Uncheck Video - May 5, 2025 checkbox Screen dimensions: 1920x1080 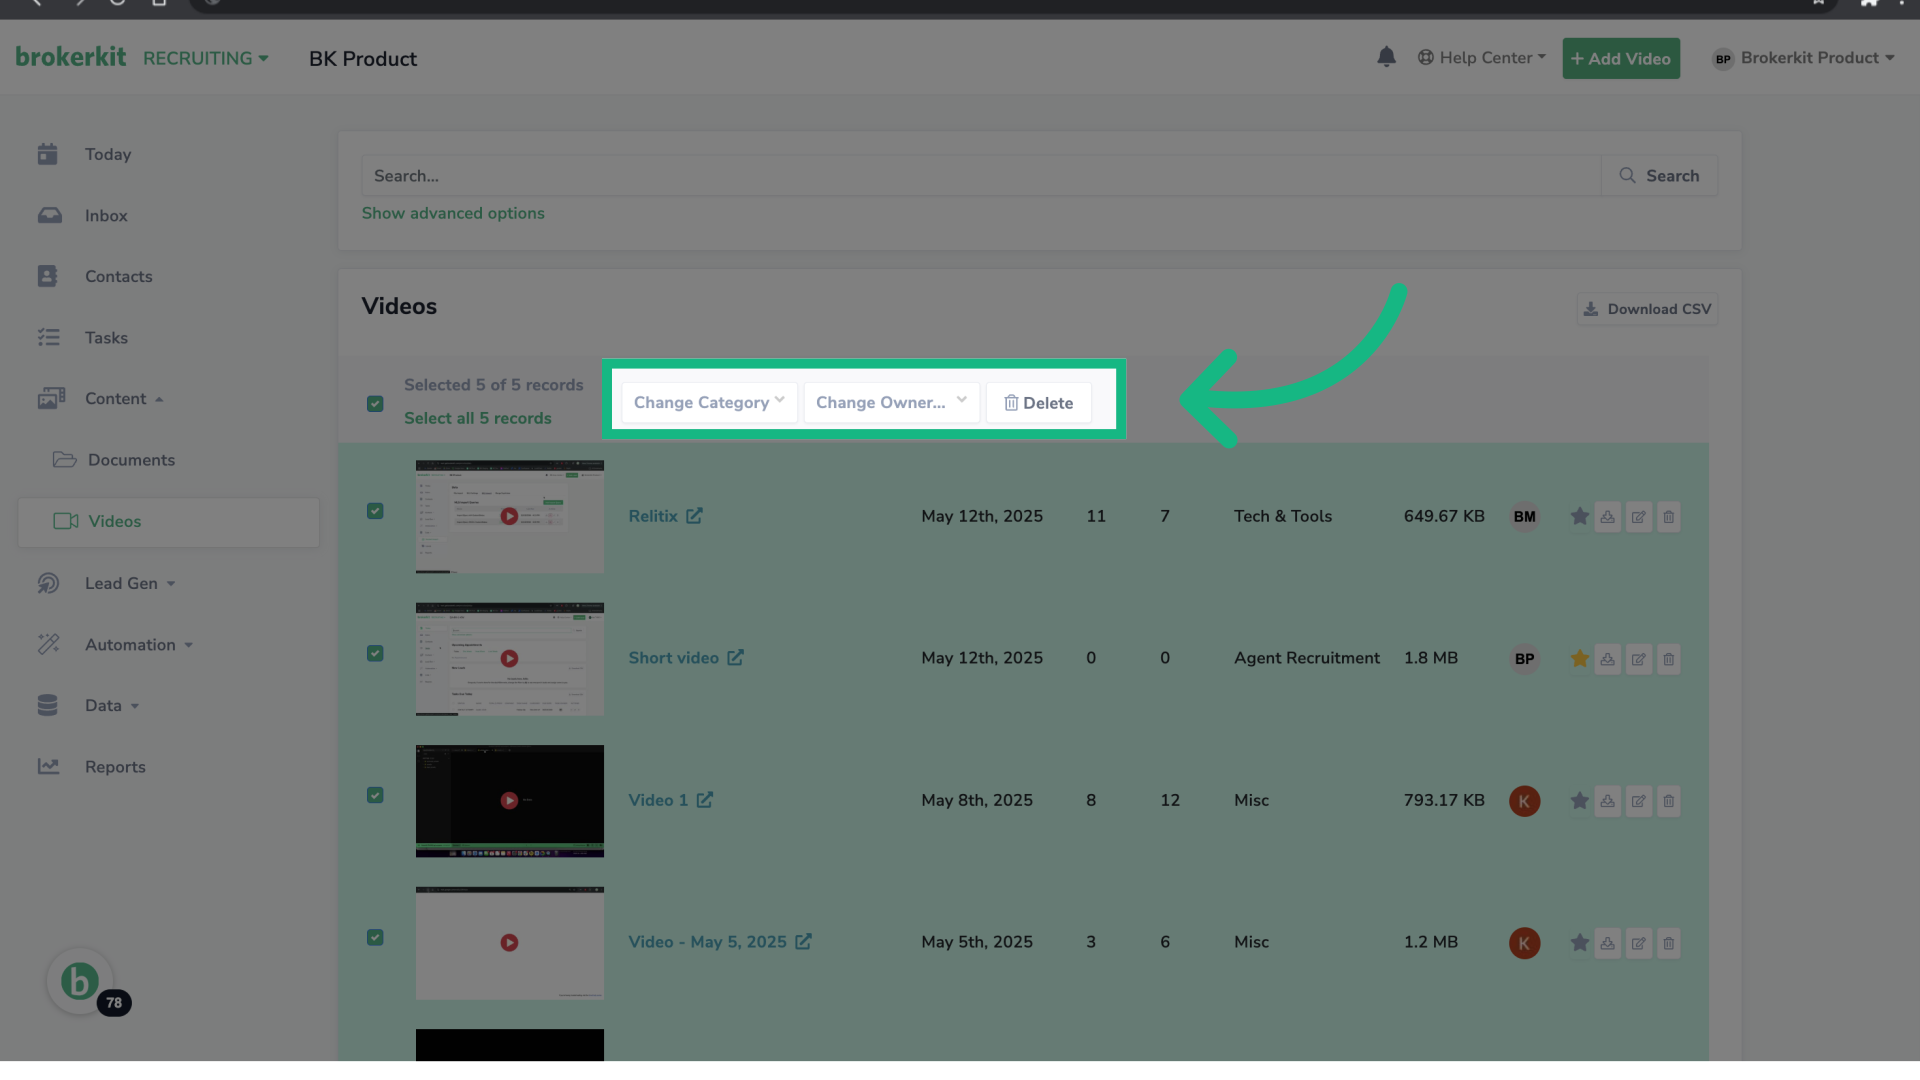(x=375, y=937)
